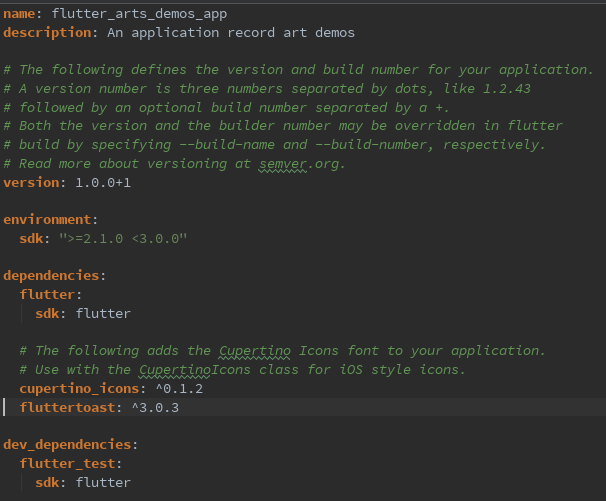Click the 'dependencies' key
Screen dimensions: 606x501
(x=51, y=276)
